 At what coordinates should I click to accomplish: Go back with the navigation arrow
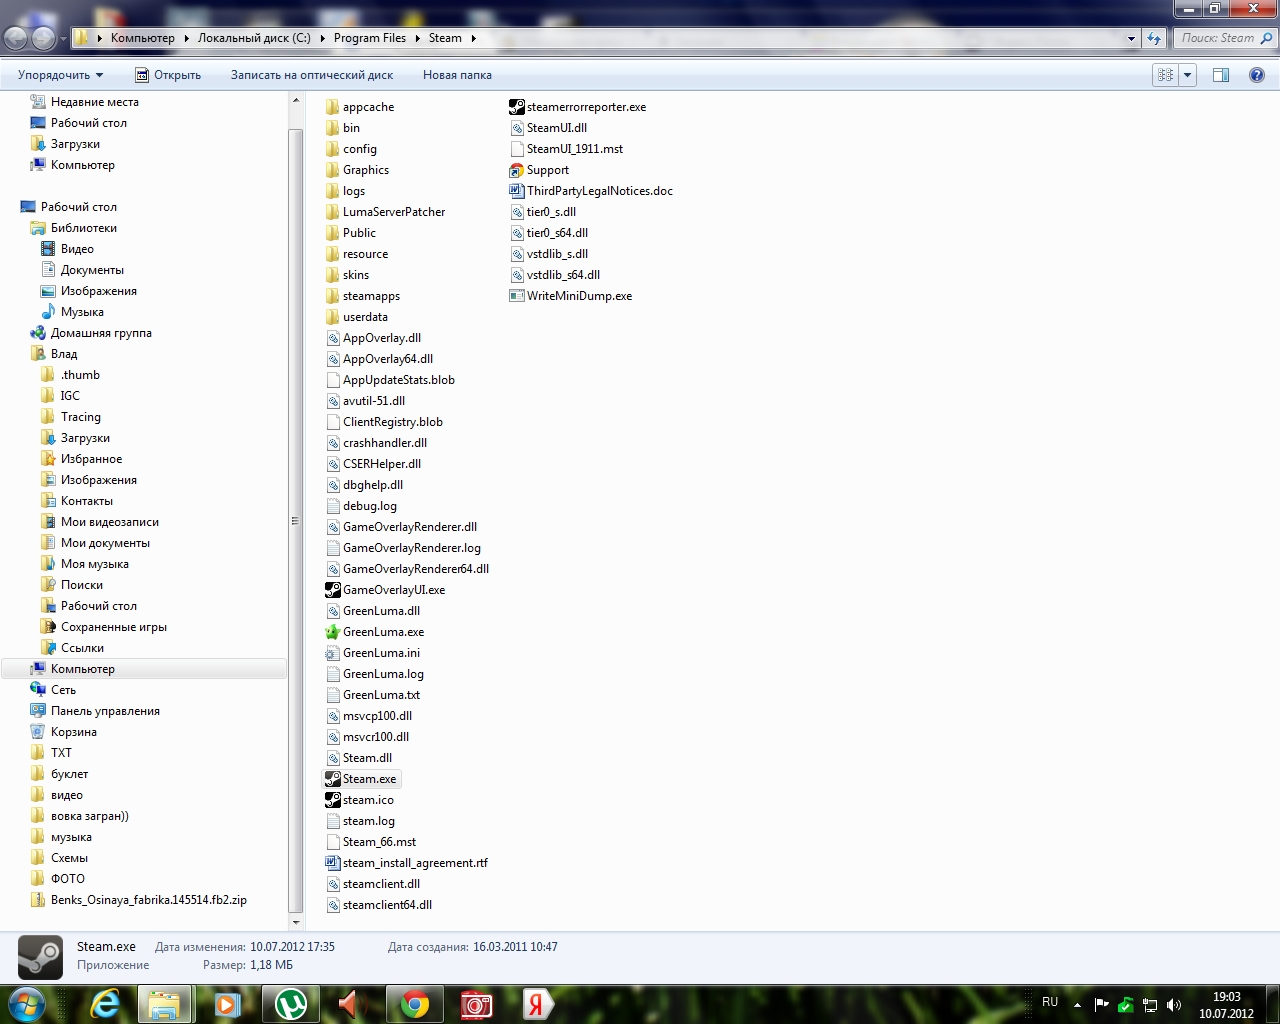[16, 38]
